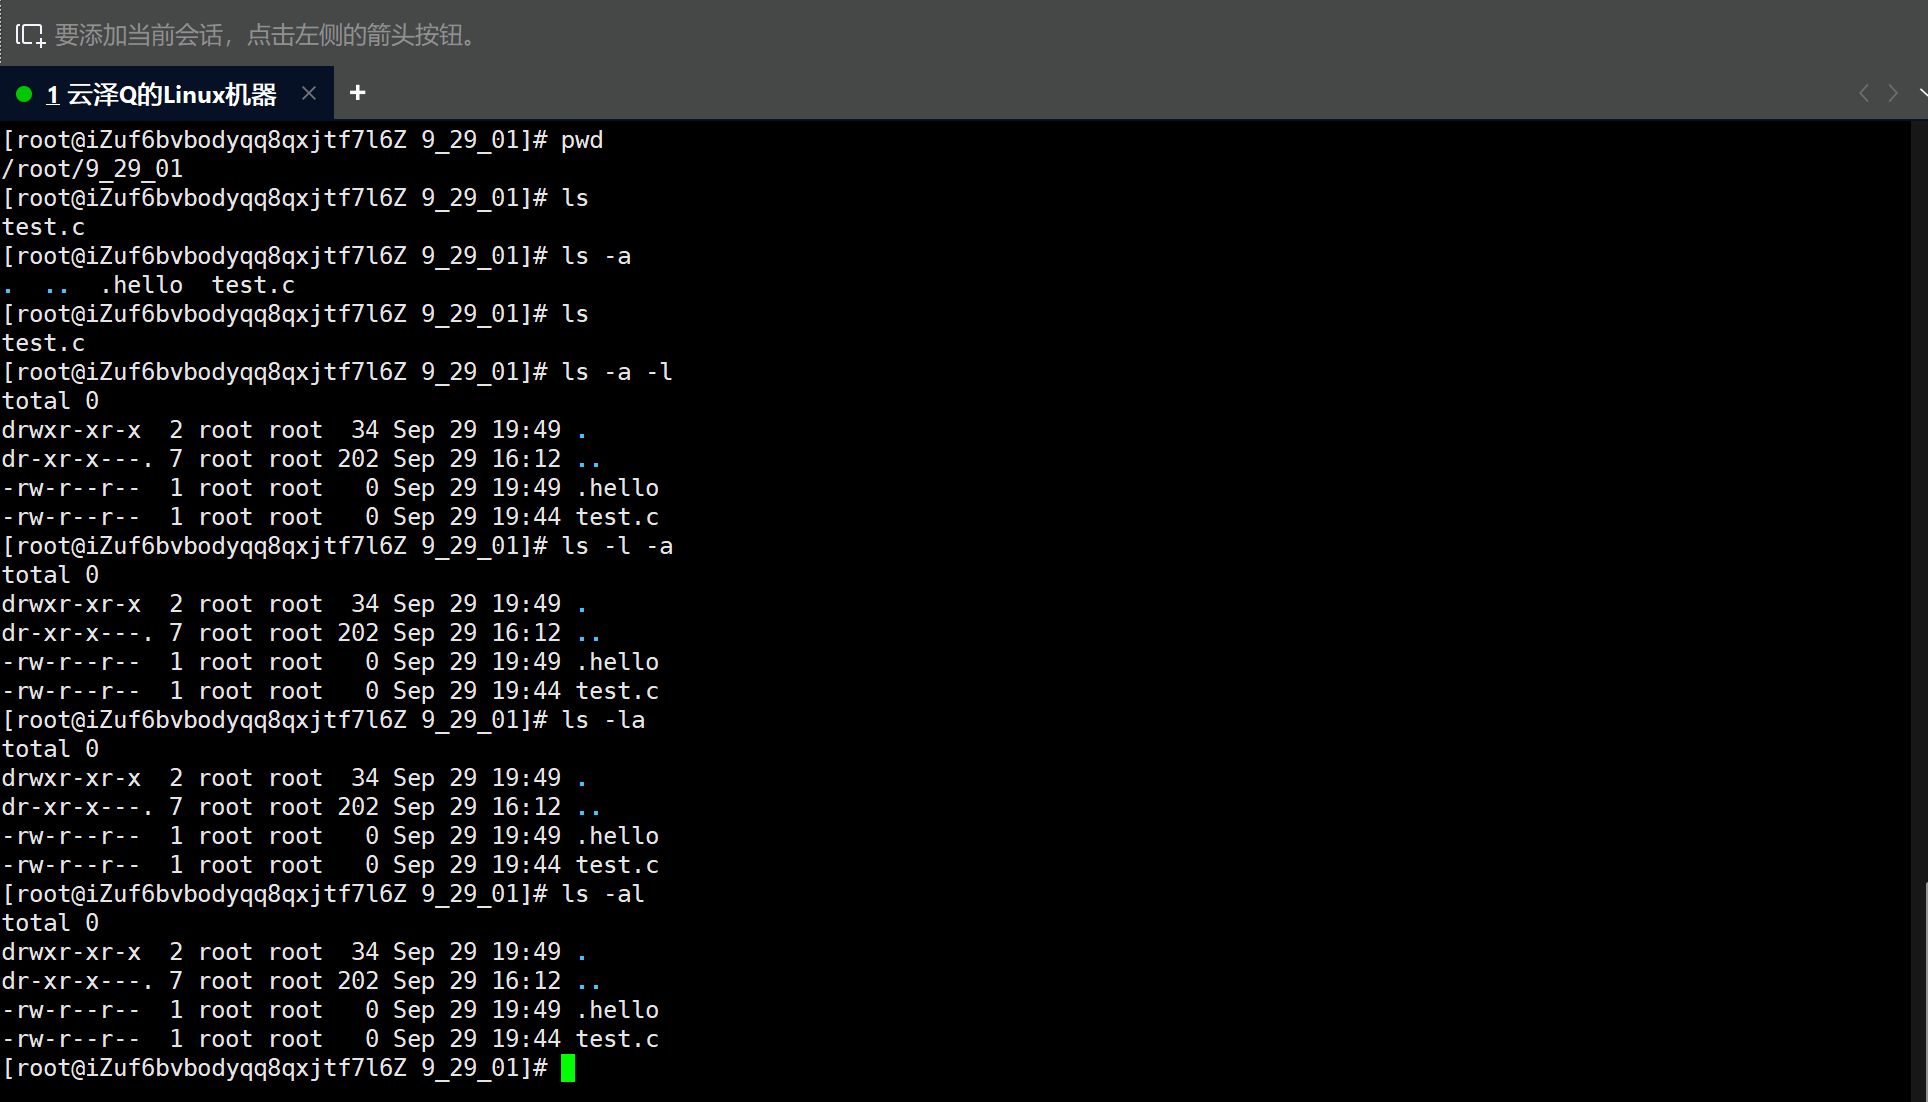Click the pwd command on first line
Screen dimensions: 1928x1102
pos(582,140)
